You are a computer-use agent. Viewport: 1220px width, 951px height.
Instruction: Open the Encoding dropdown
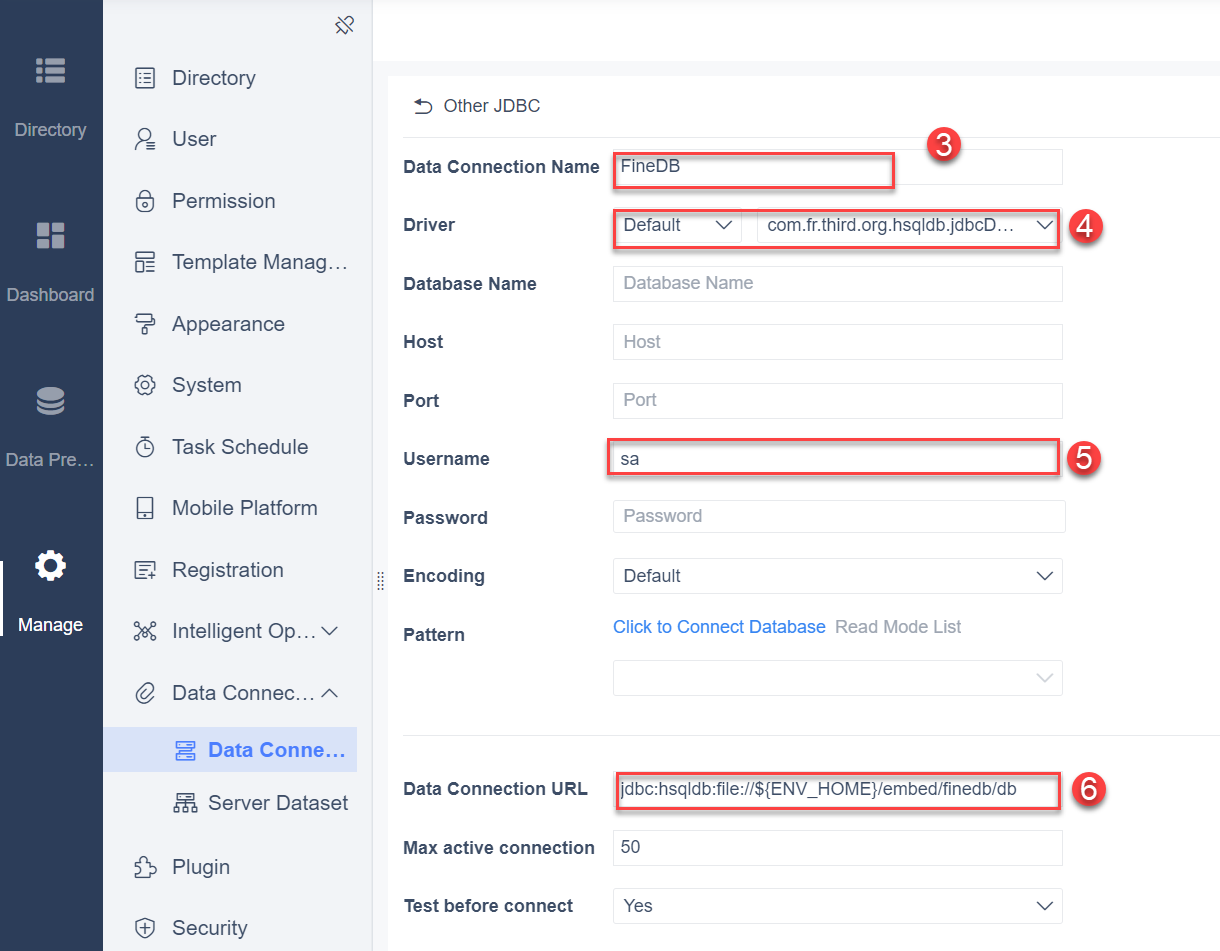pos(837,576)
